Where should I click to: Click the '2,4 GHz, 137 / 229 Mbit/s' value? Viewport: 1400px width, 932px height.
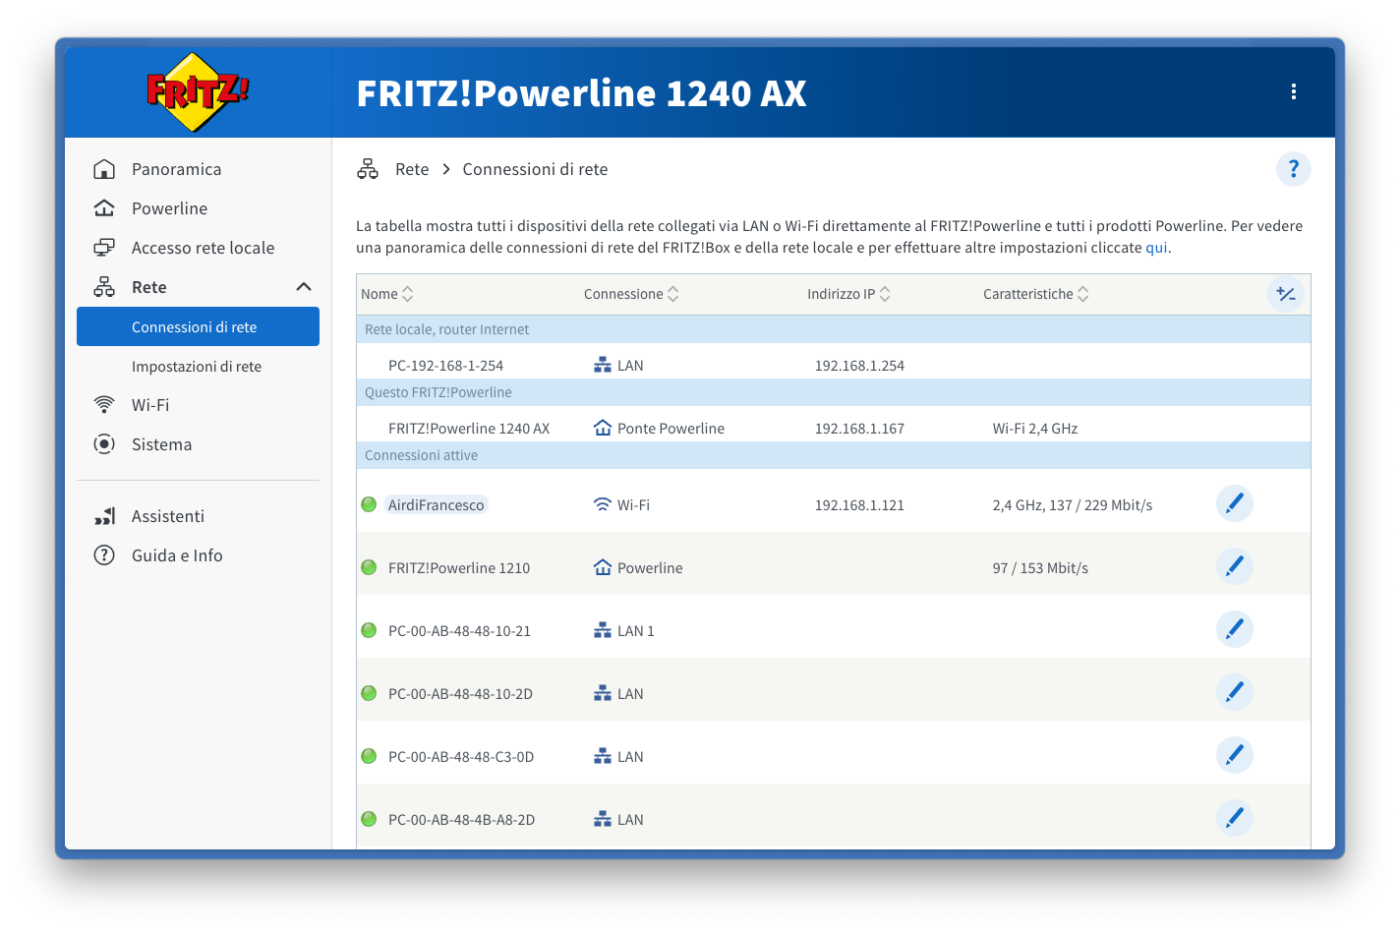pos(1072,505)
